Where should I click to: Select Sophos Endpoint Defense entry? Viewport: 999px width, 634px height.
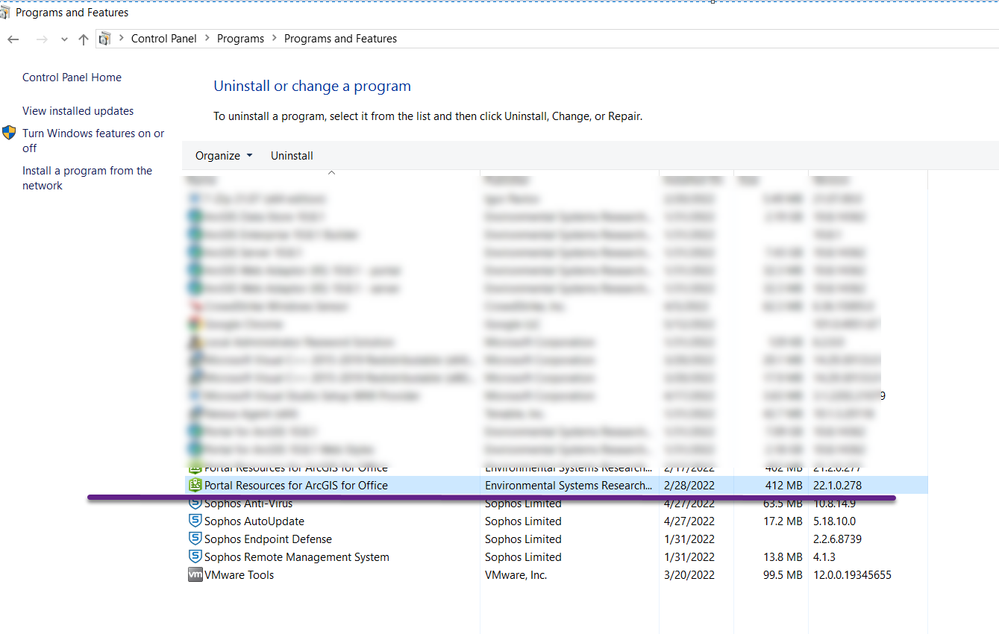coord(268,539)
